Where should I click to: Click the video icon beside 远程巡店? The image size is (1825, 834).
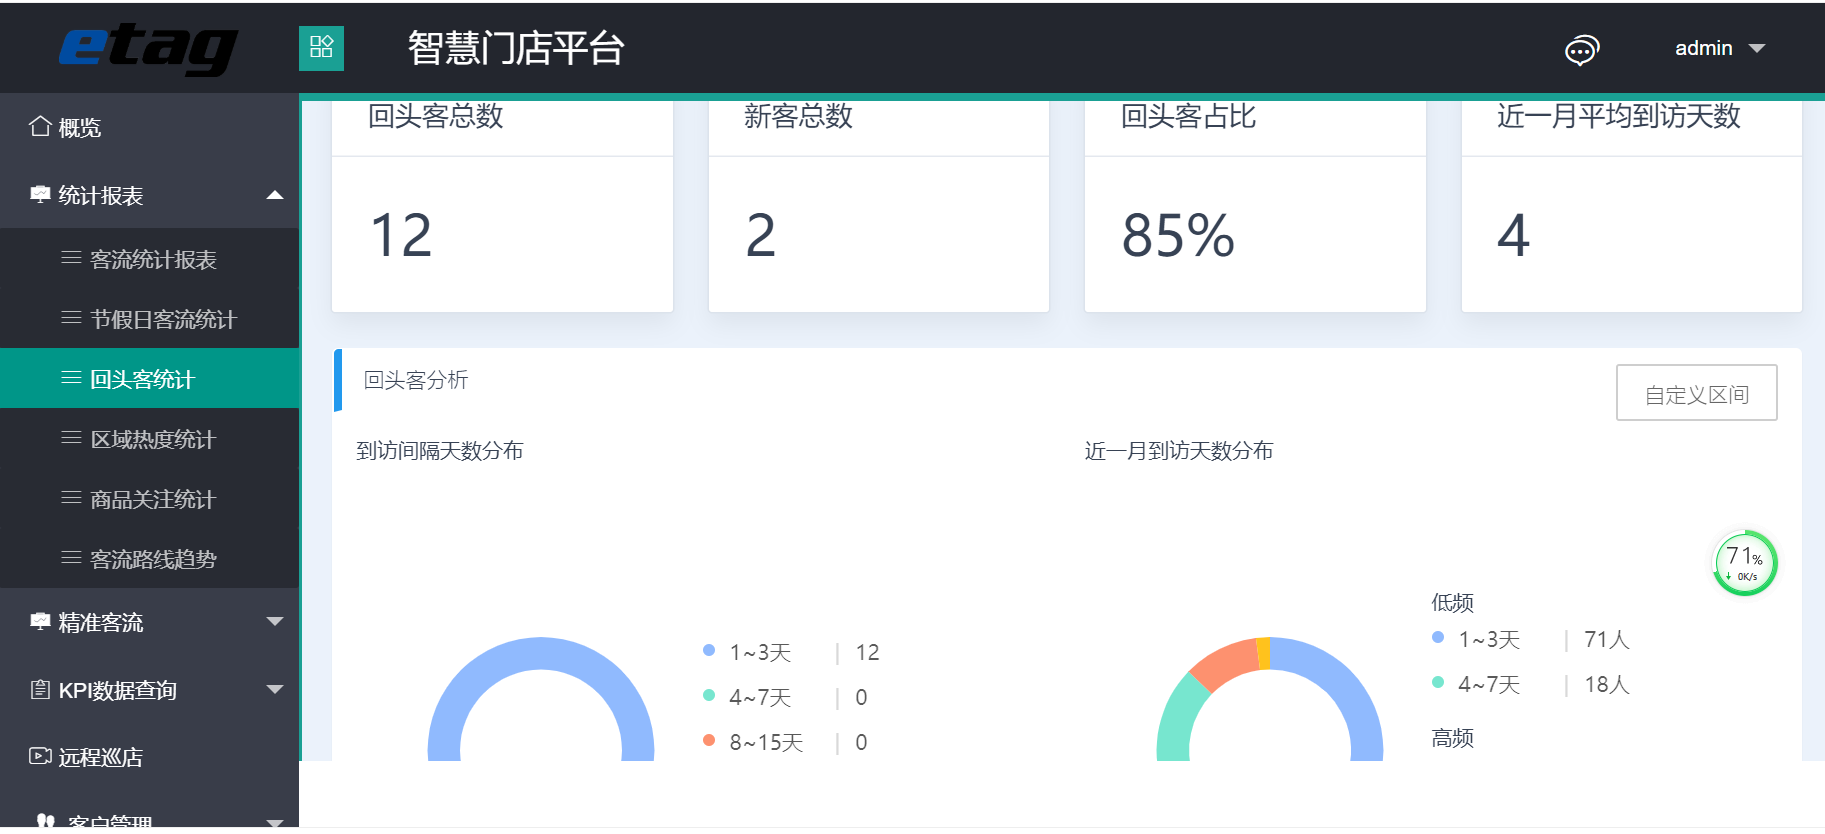coord(40,756)
